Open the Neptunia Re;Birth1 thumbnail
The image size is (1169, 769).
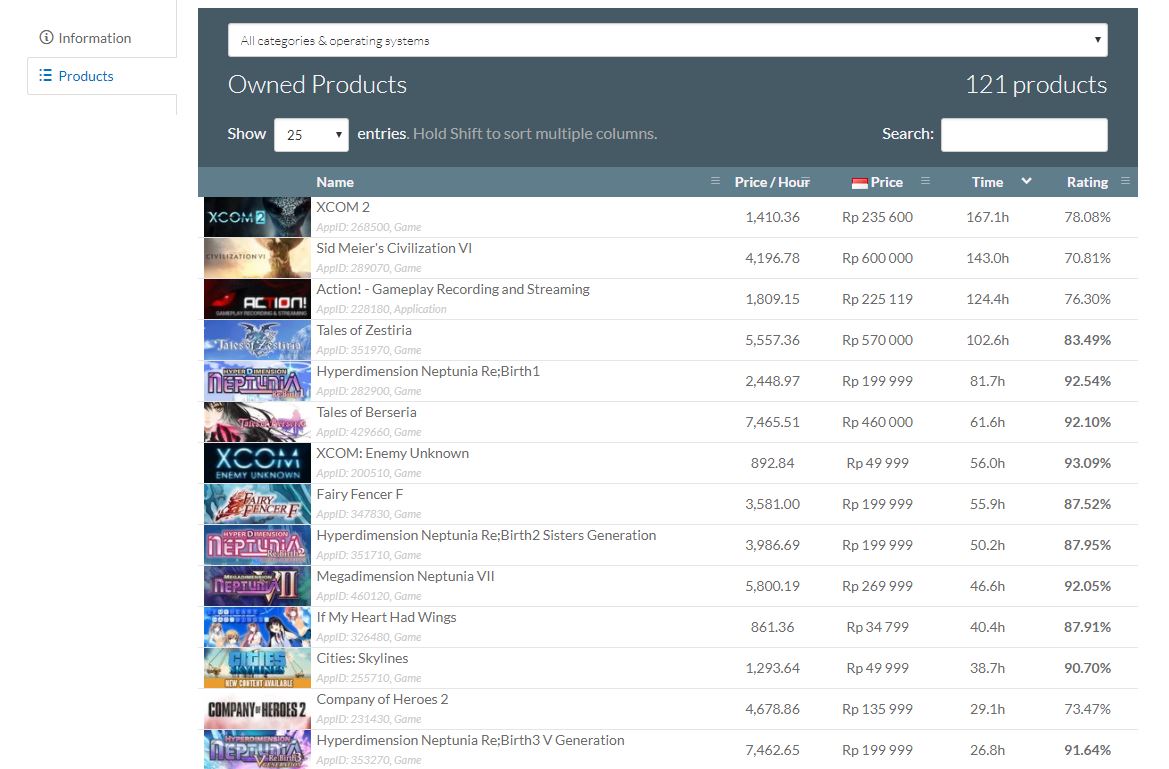point(257,381)
